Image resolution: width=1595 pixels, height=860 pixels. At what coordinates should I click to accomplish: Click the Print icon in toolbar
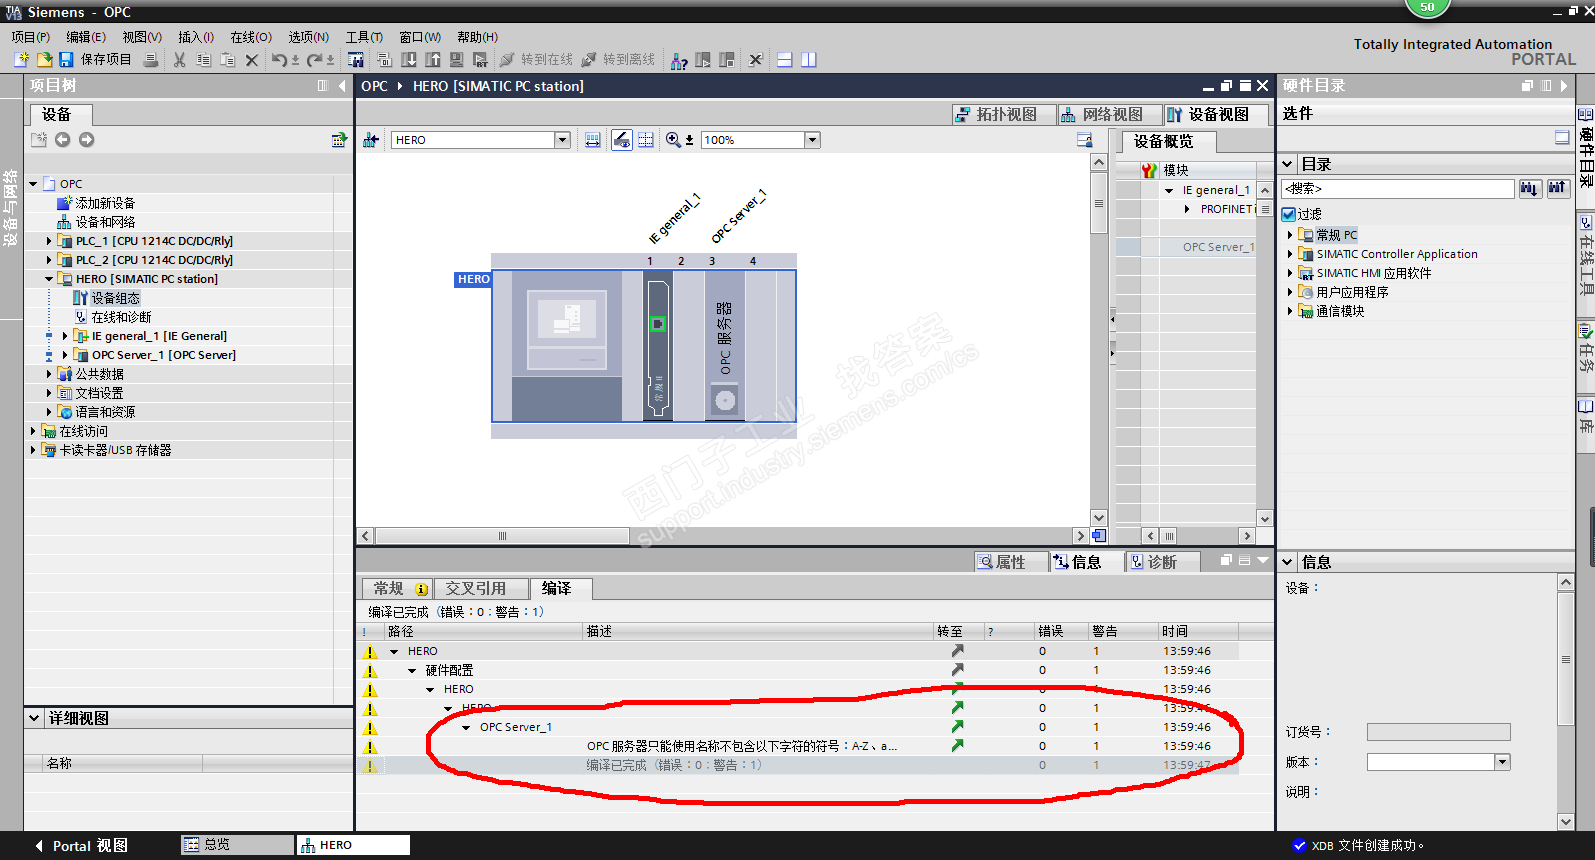tap(151, 60)
